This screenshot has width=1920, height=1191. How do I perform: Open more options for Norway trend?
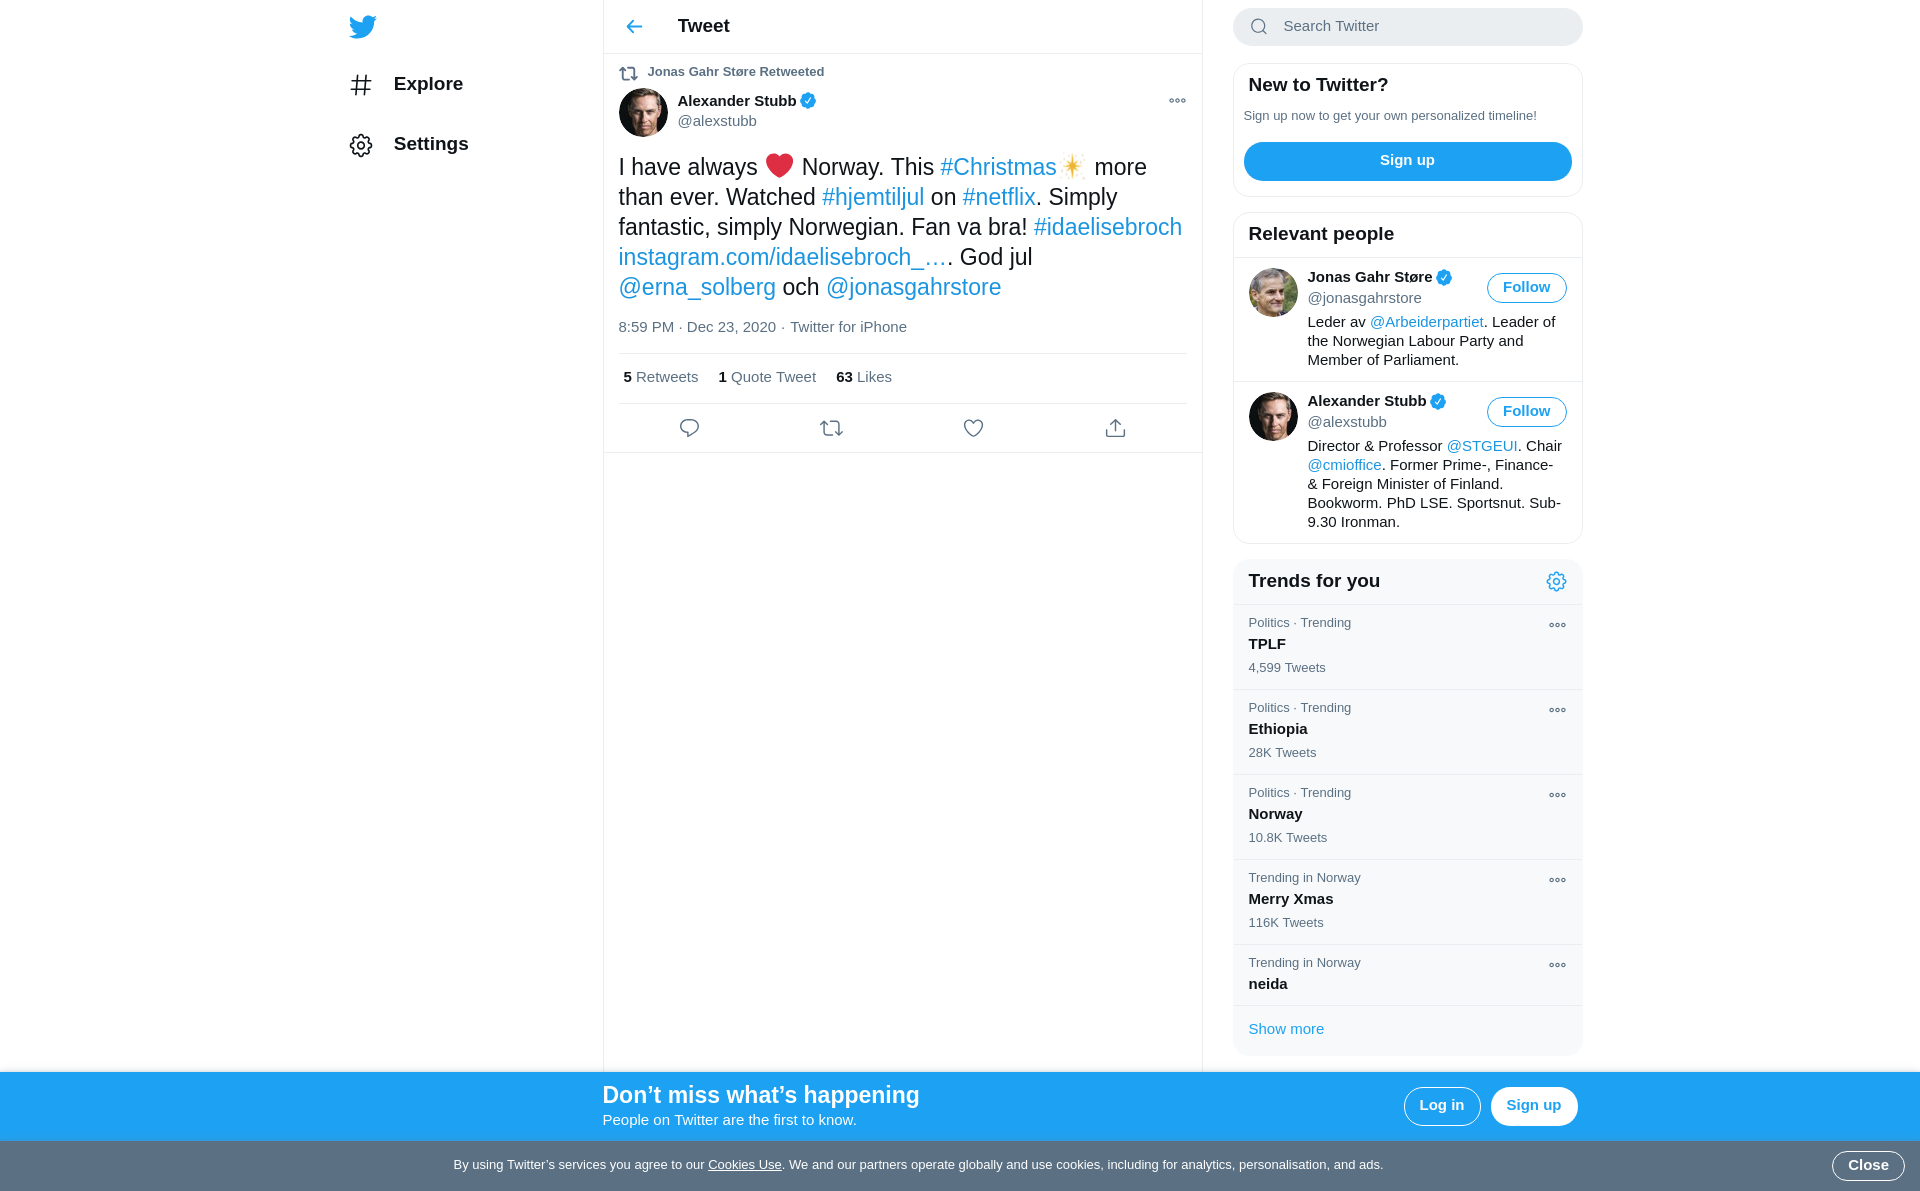click(x=1557, y=795)
